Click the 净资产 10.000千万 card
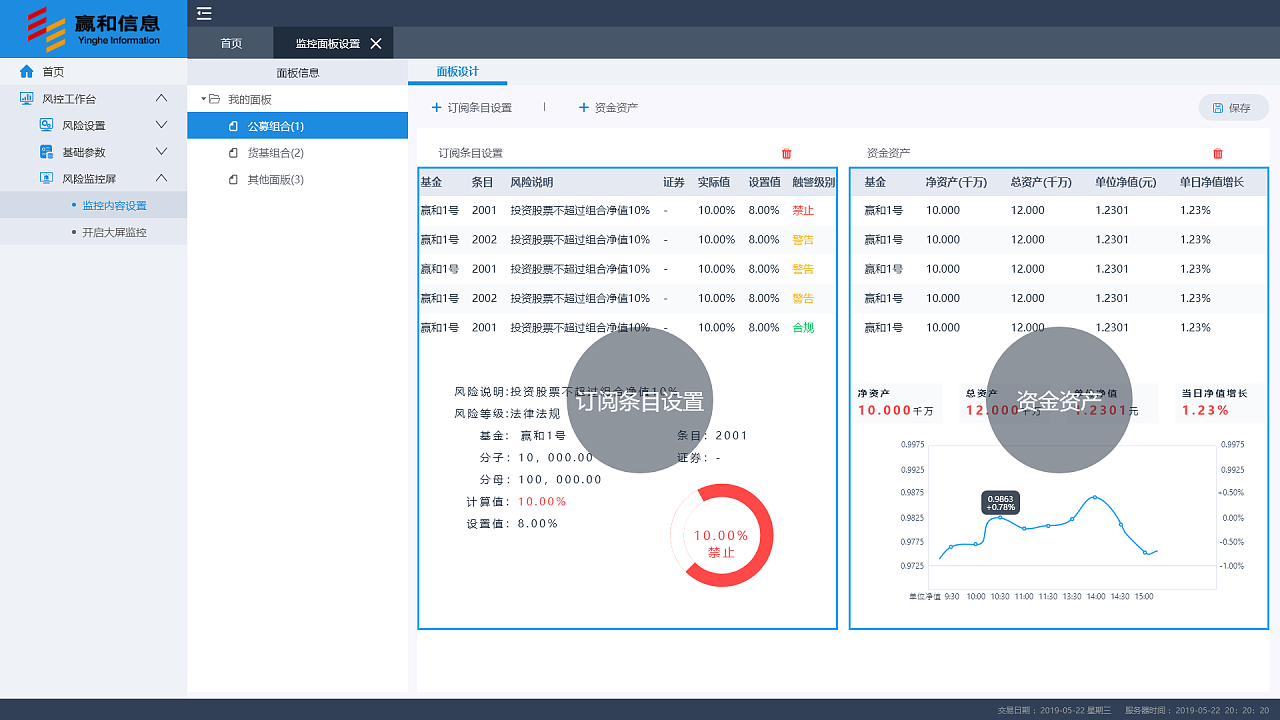The height and width of the screenshot is (720, 1280). pos(897,403)
